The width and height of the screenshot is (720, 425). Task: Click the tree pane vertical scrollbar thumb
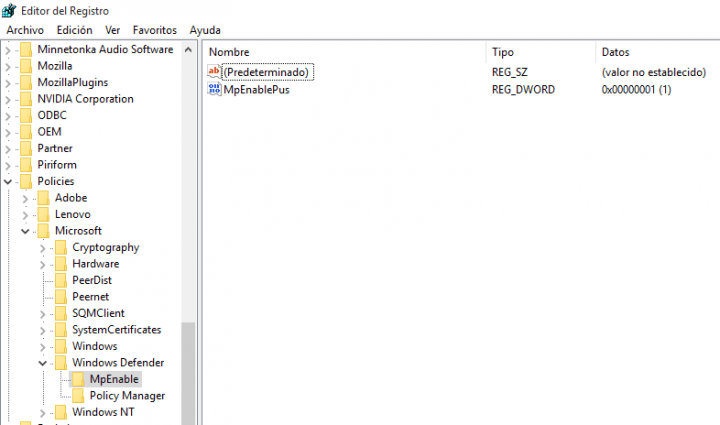[x=188, y=373]
